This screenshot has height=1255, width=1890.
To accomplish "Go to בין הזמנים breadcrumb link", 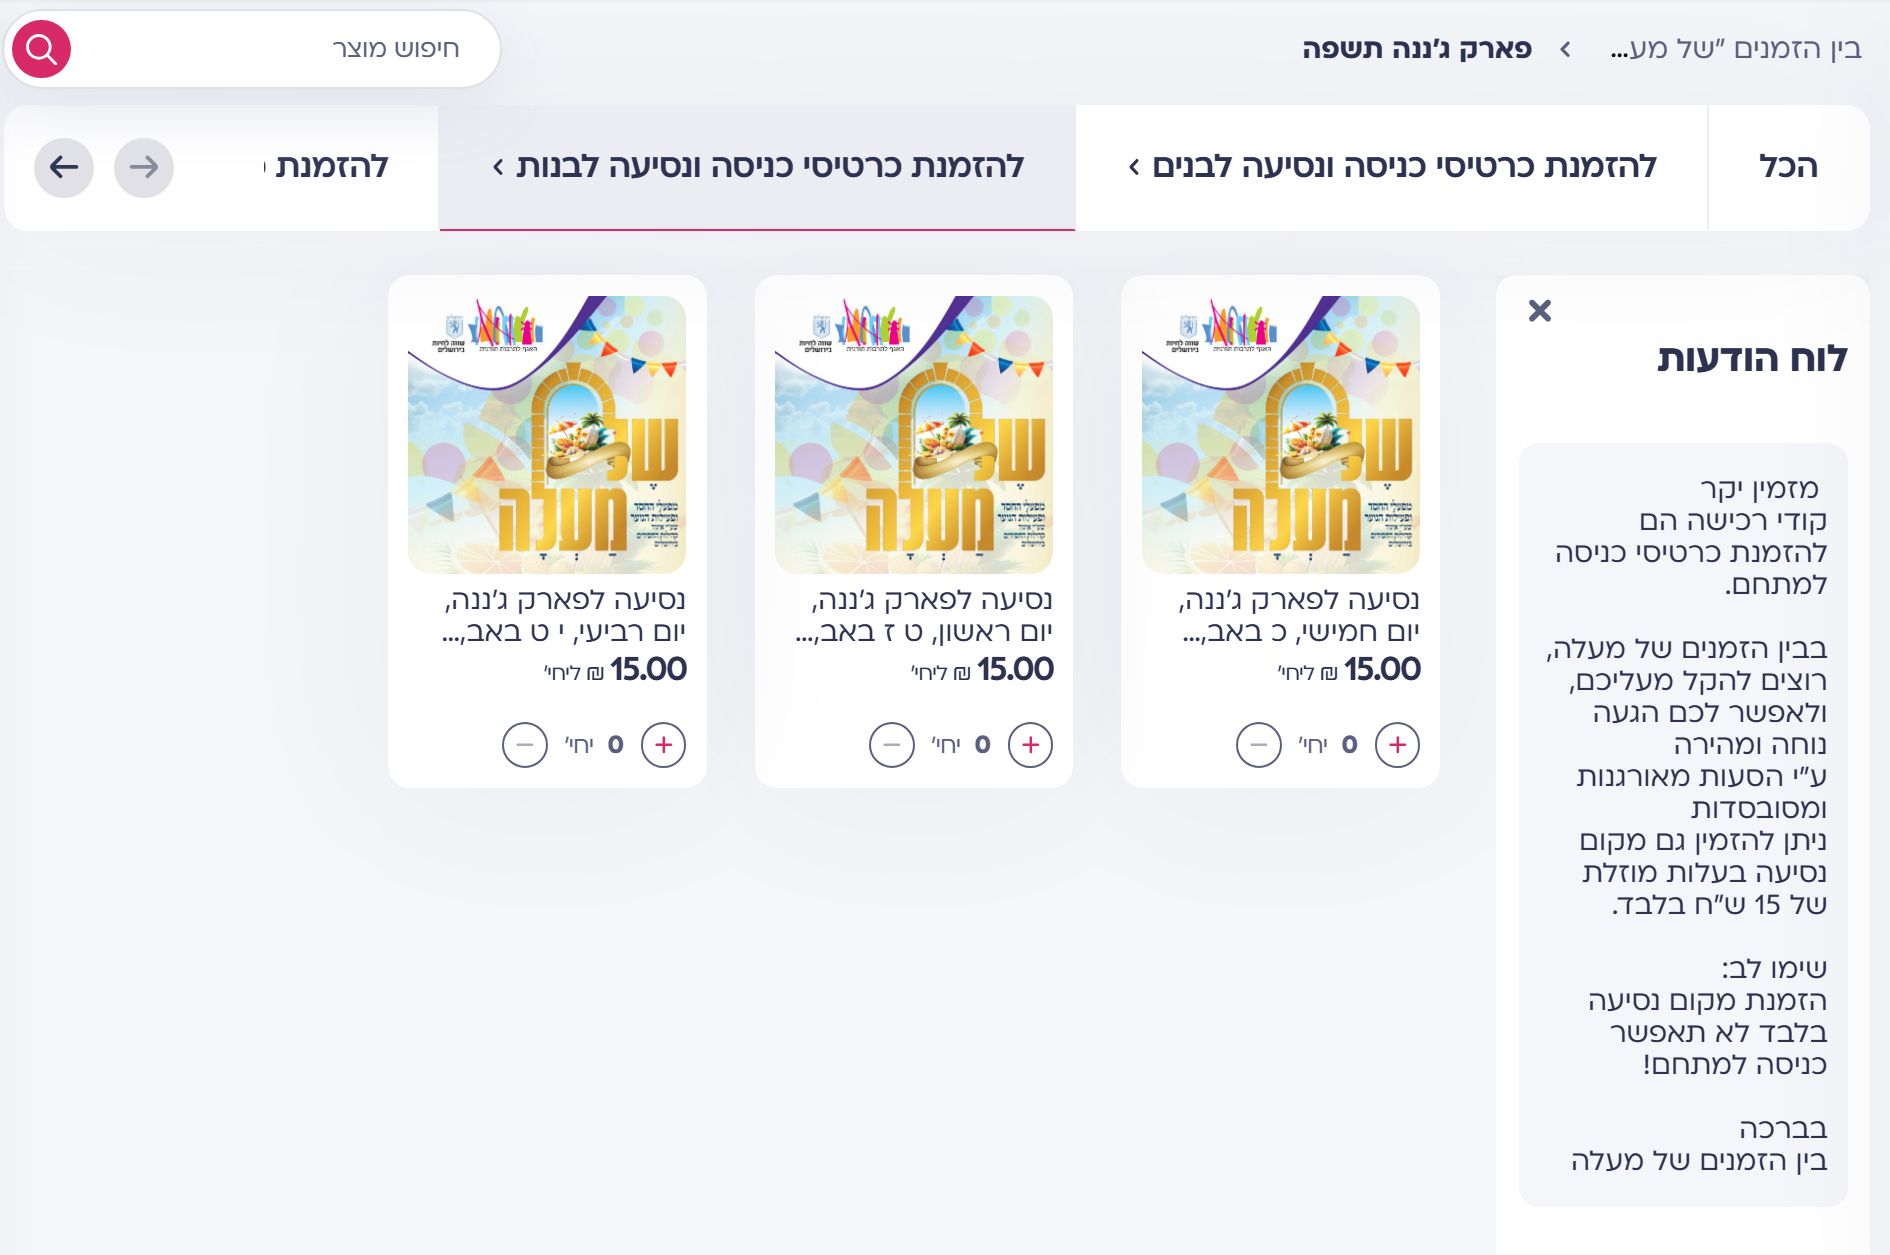I will click(x=1735, y=49).
